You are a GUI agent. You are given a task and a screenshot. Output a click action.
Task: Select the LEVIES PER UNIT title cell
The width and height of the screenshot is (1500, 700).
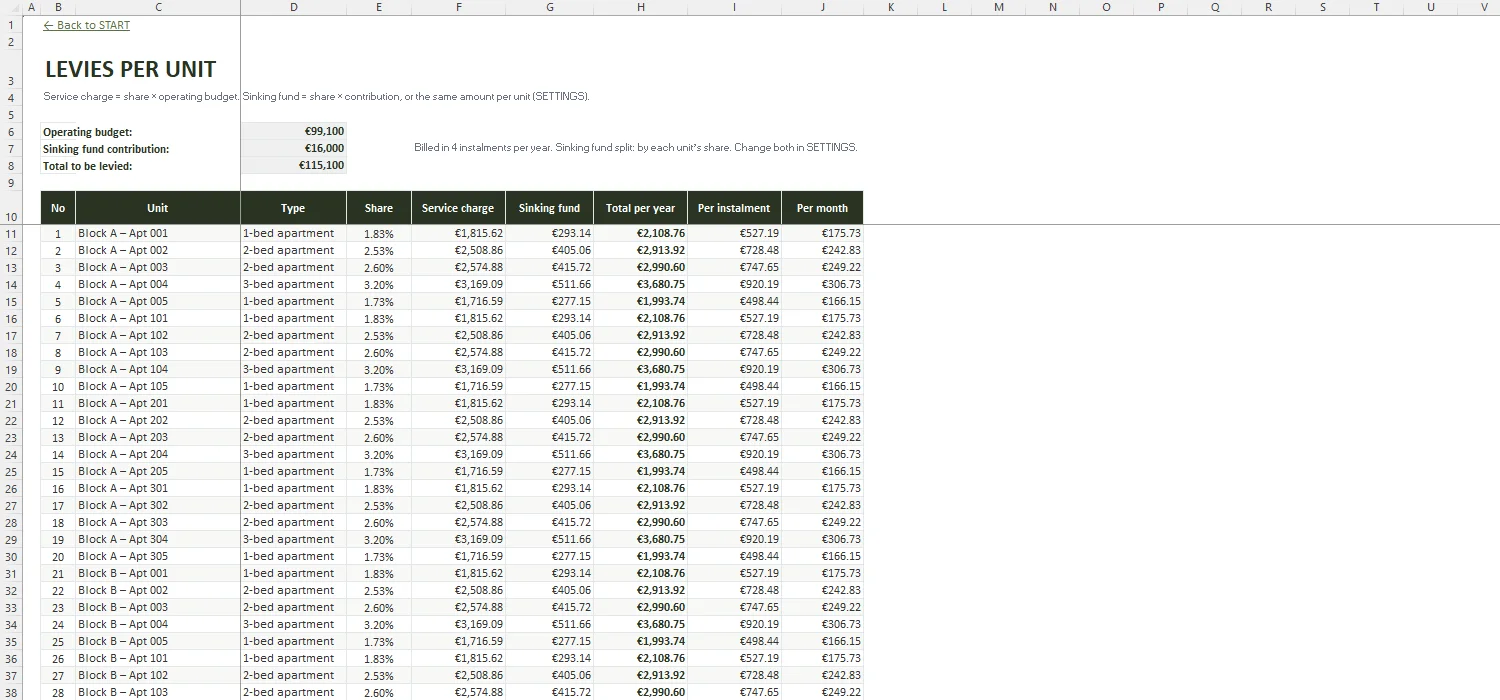(x=130, y=69)
